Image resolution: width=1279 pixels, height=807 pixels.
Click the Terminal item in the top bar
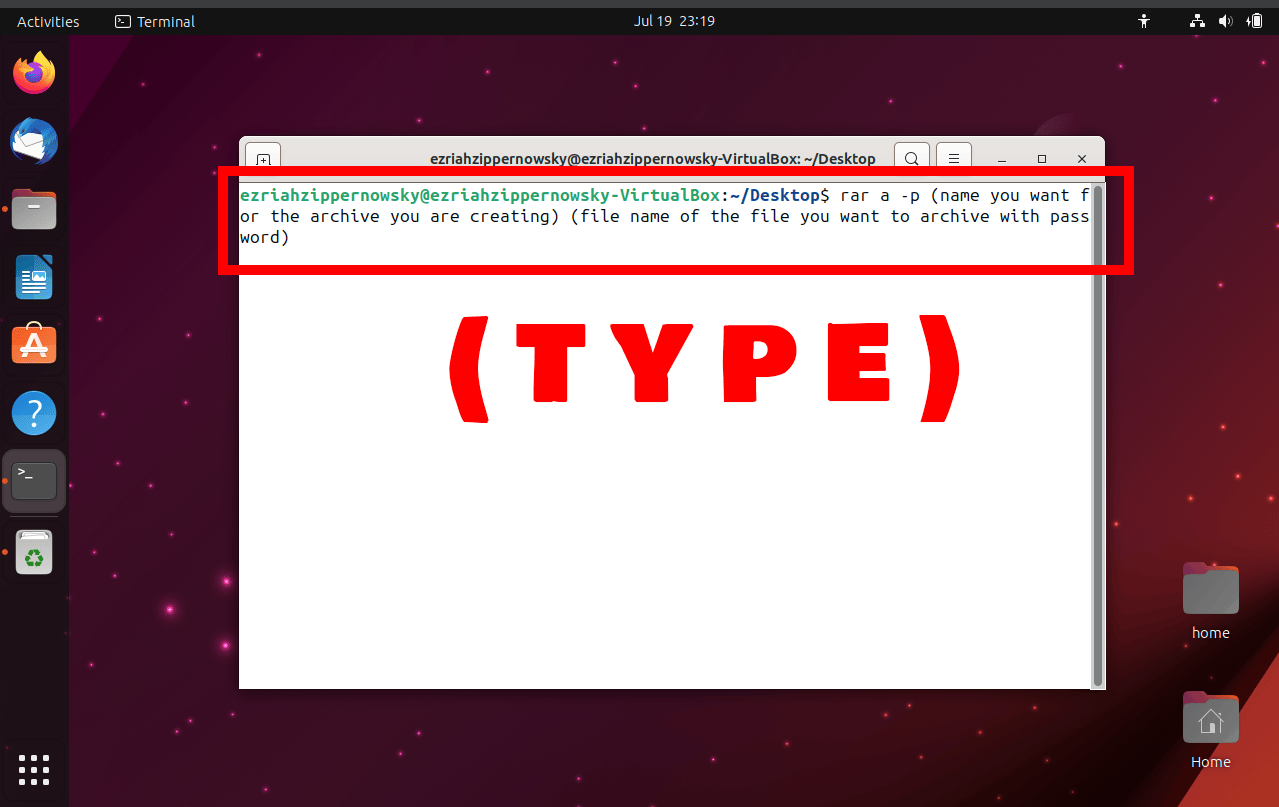pyautogui.click(x=153, y=20)
